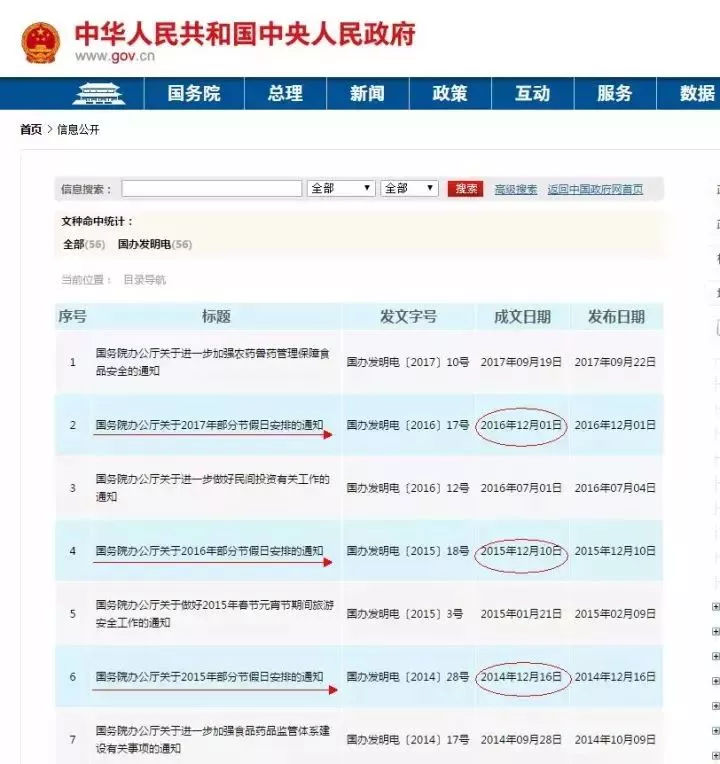Click 首页 in the breadcrumb

31,130
